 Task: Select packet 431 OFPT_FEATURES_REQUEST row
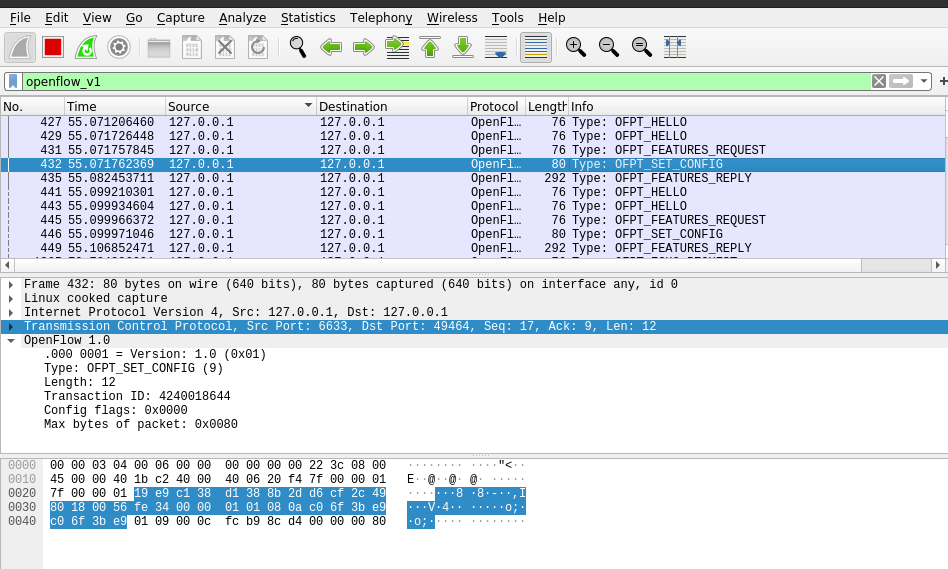pos(473,150)
